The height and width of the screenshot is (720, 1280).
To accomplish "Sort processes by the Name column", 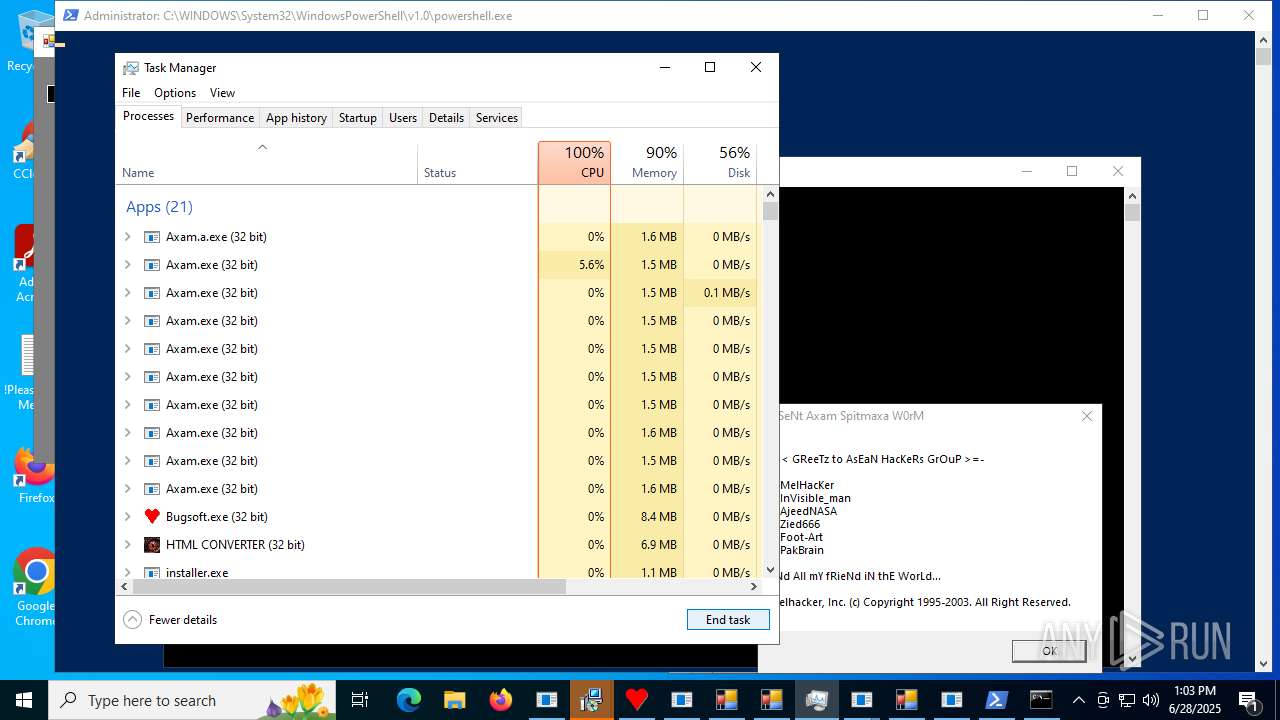I will click(266, 163).
